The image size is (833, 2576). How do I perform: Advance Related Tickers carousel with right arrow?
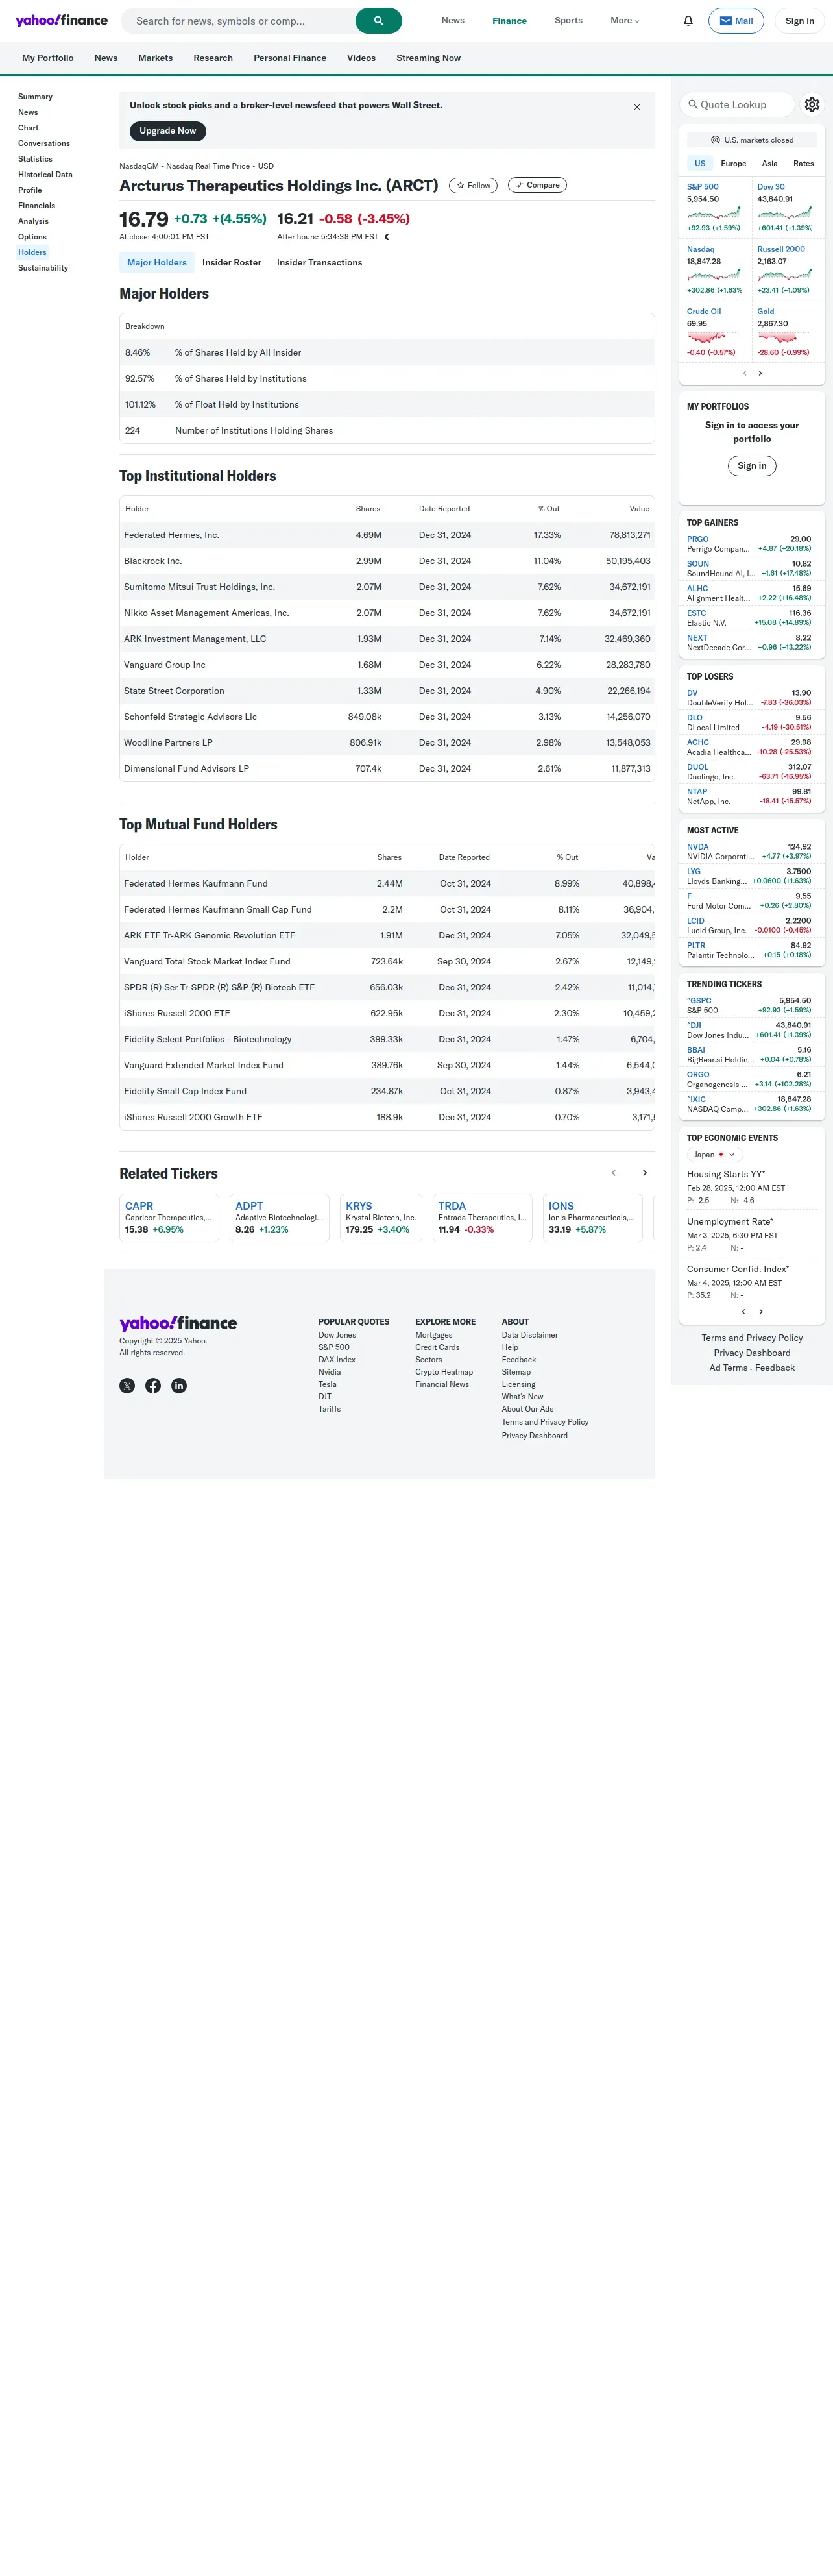tap(645, 1173)
